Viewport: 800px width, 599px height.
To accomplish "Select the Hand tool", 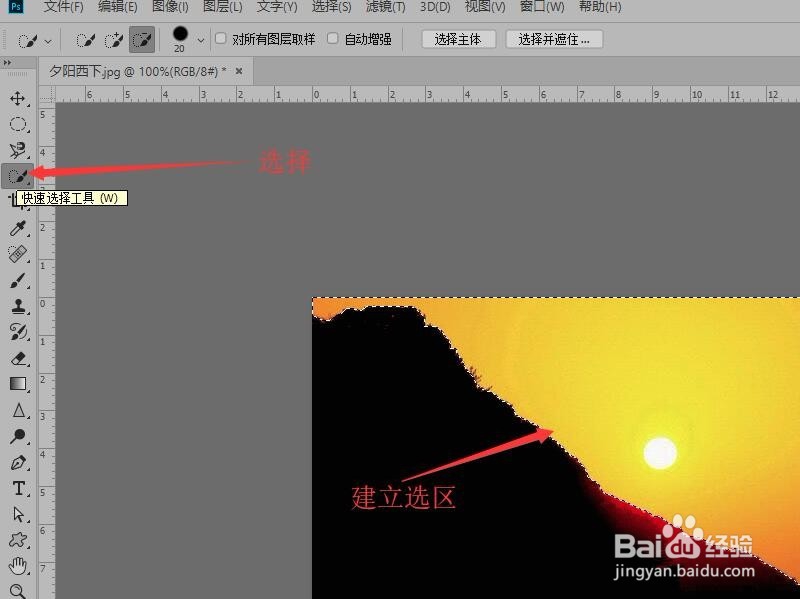I will click(18, 566).
